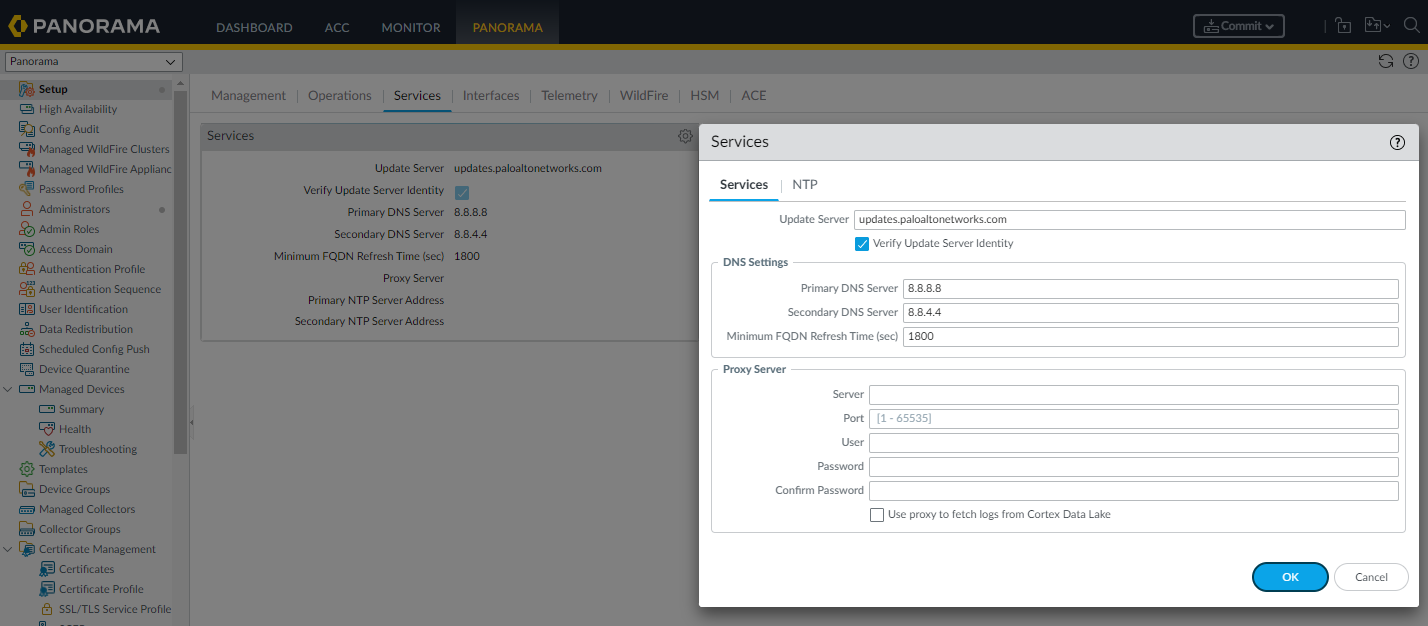The image size is (1428, 626).
Task: Select the ACE setup tab
Action: pos(754,96)
